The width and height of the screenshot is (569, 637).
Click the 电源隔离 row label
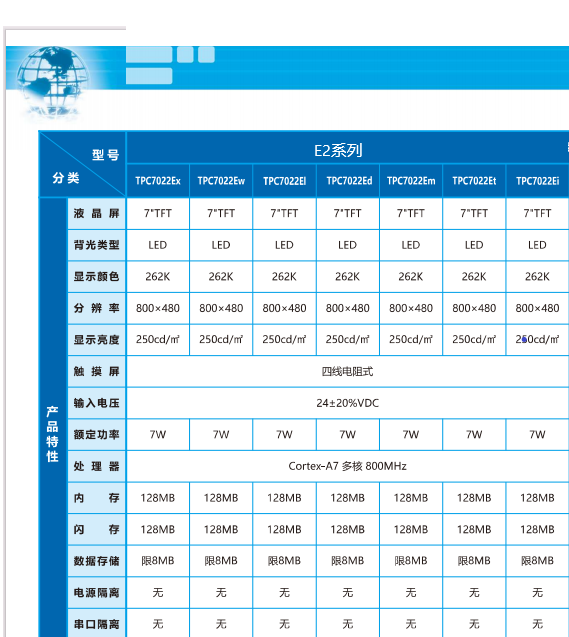point(96,593)
